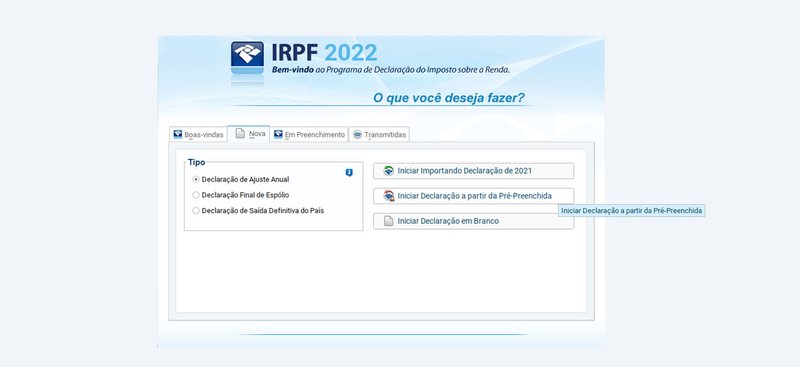Click Iniciar Declaração a partir da Pré-Preenchida button
The image size is (800, 367).
click(473, 196)
